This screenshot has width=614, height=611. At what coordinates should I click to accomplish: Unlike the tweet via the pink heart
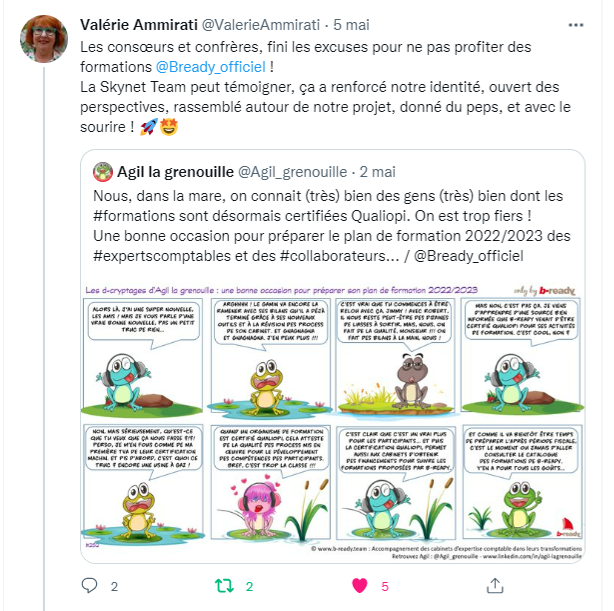(360, 586)
